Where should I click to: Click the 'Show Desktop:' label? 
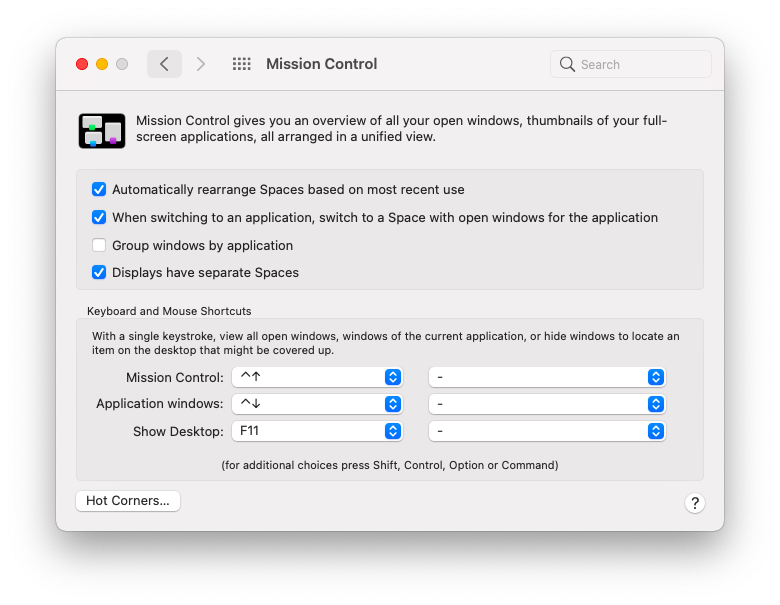coord(178,431)
